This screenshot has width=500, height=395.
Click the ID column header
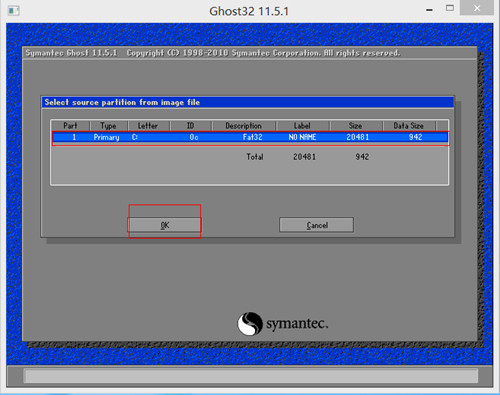point(190,126)
